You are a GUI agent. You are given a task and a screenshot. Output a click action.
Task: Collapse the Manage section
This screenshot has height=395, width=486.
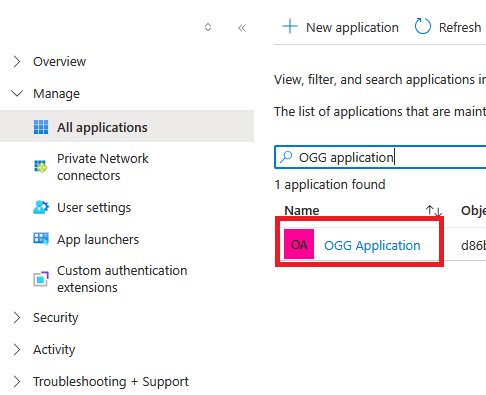pyautogui.click(x=17, y=93)
